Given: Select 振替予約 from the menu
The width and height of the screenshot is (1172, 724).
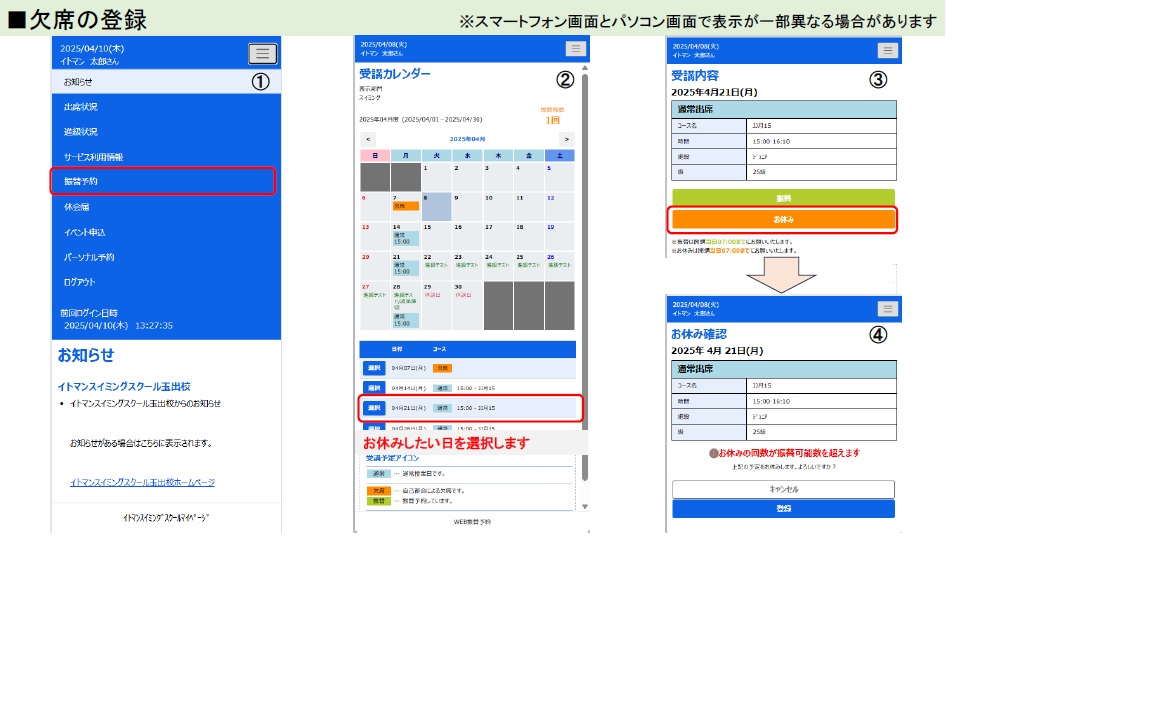Looking at the screenshot, I should click(x=163, y=181).
